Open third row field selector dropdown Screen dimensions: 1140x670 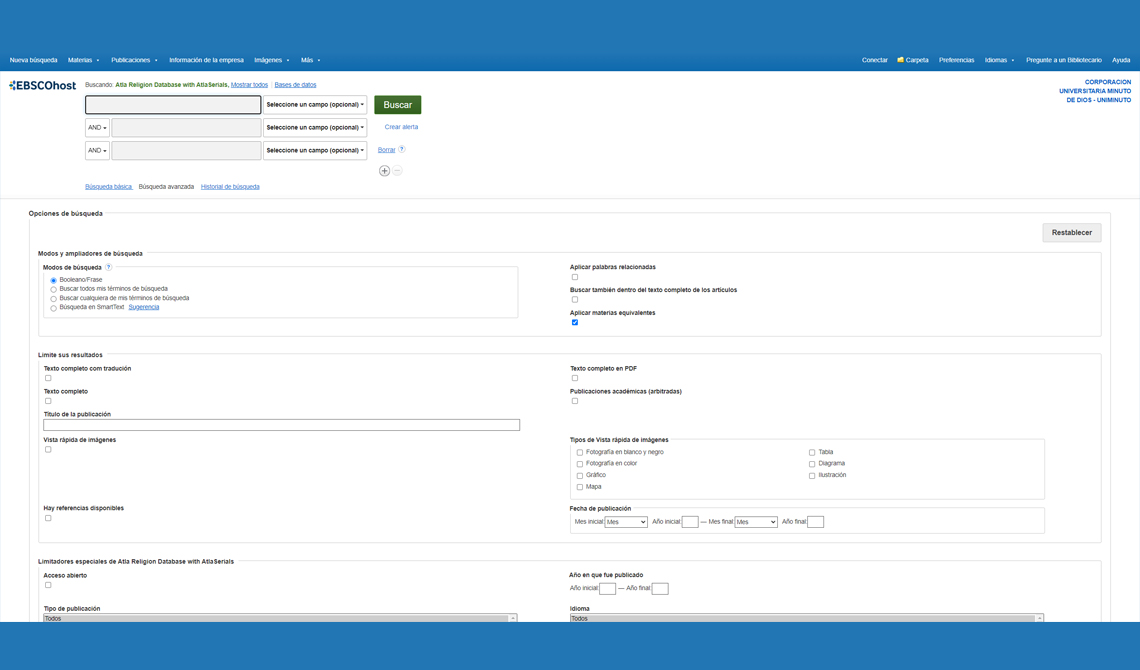tap(315, 150)
